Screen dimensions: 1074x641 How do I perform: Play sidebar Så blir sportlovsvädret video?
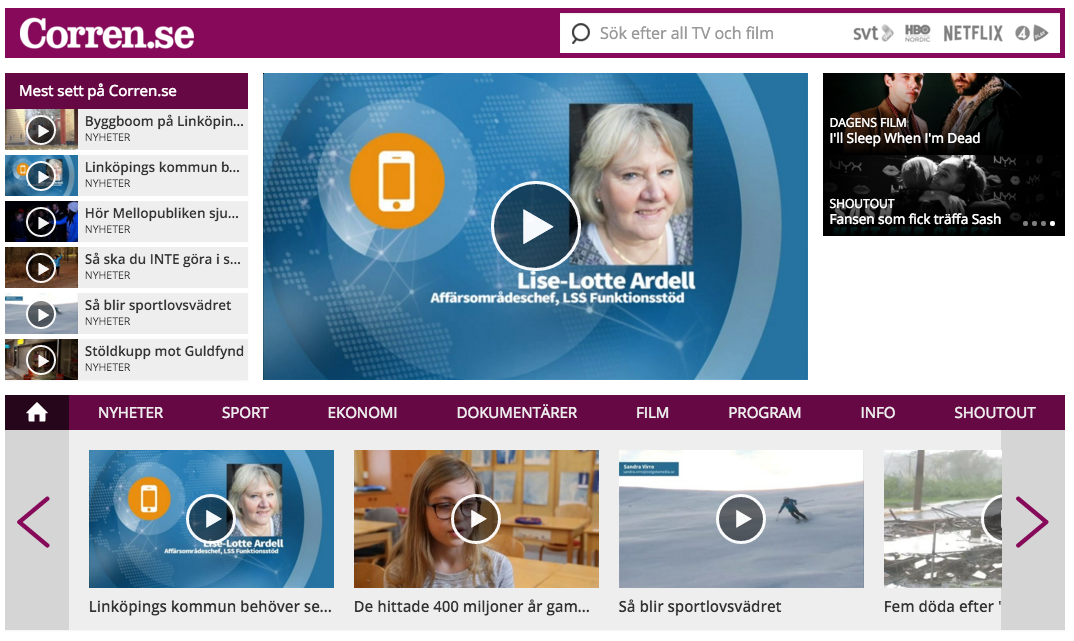(x=41, y=314)
